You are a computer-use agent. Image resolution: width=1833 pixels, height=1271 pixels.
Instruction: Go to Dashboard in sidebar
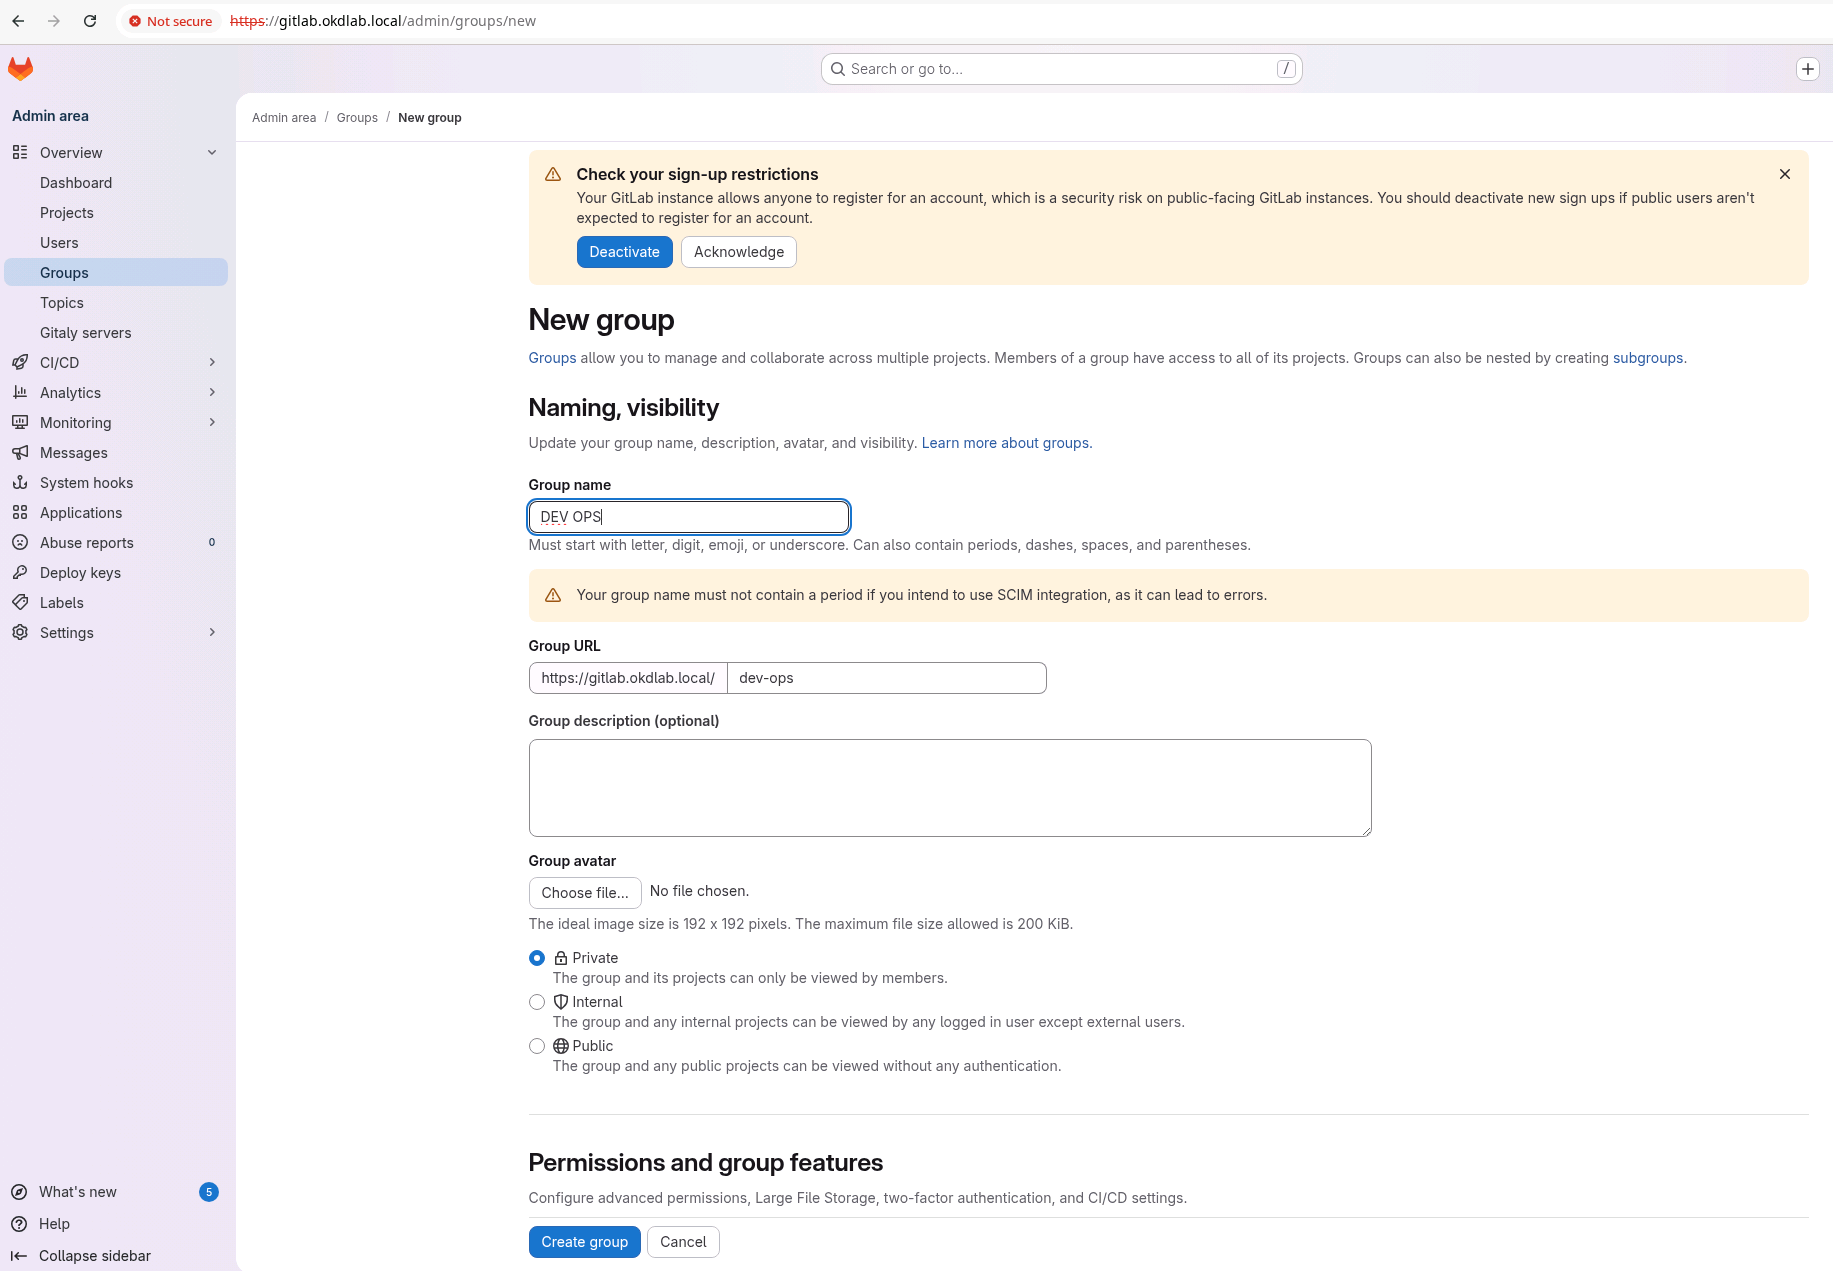coord(76,183)
